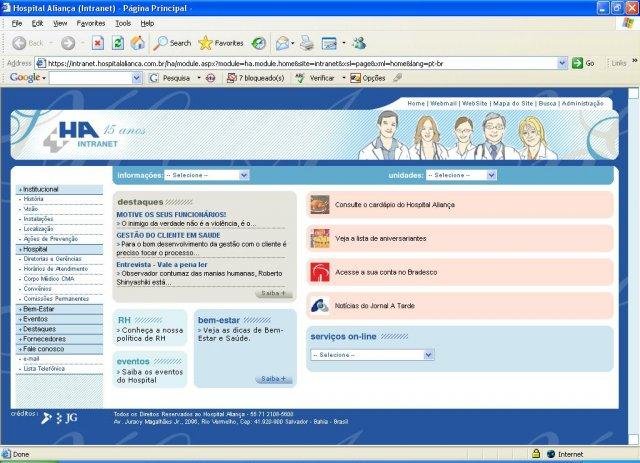Click the JG credits logo
This screenshot has height=463, width=640.
[71, 418]
